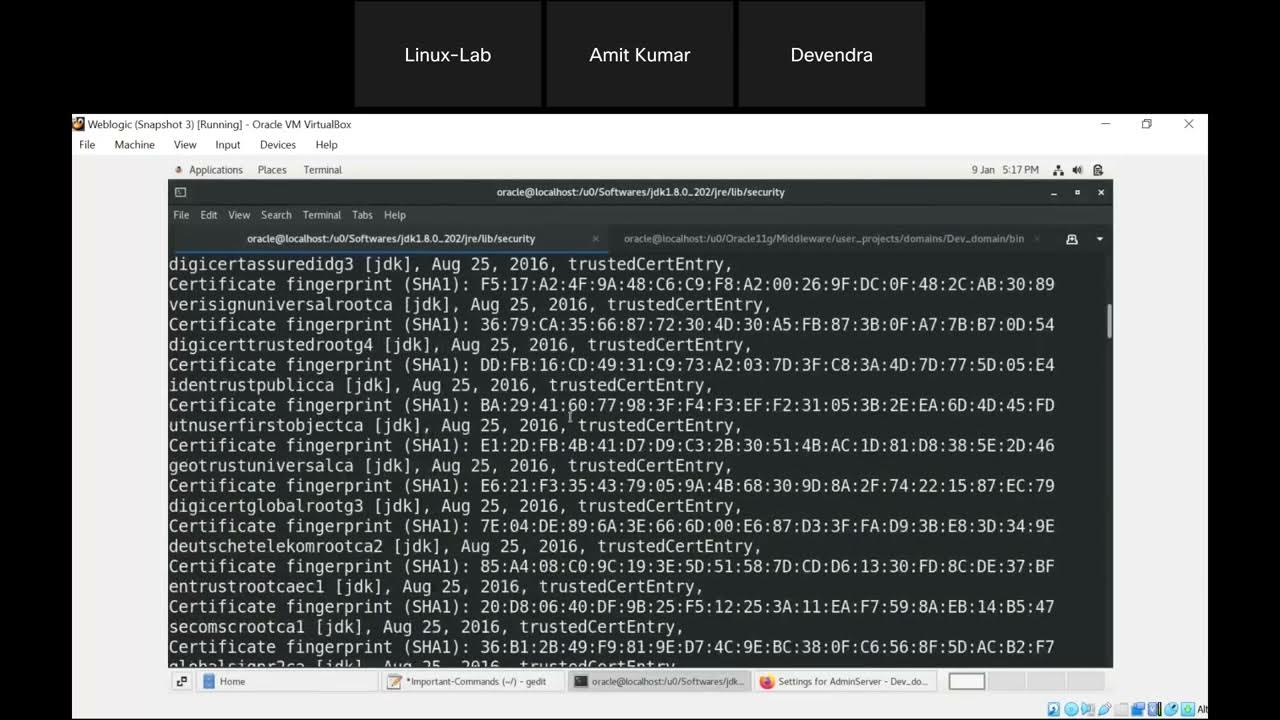
Task: Open the VirtualBox Help menu
Action: [326, 145]
